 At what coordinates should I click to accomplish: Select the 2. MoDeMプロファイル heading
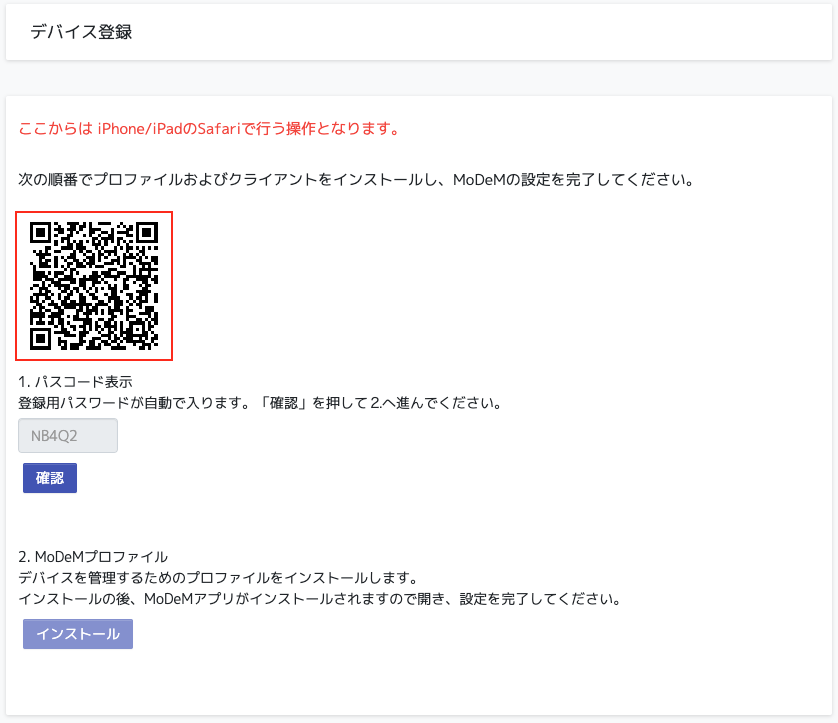pos(93,556)
